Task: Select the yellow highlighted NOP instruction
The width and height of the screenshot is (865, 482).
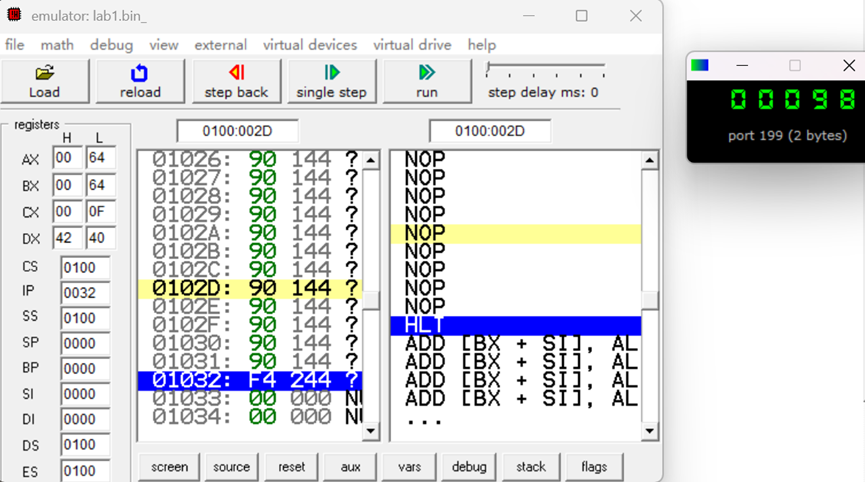Action: [516, 233]
